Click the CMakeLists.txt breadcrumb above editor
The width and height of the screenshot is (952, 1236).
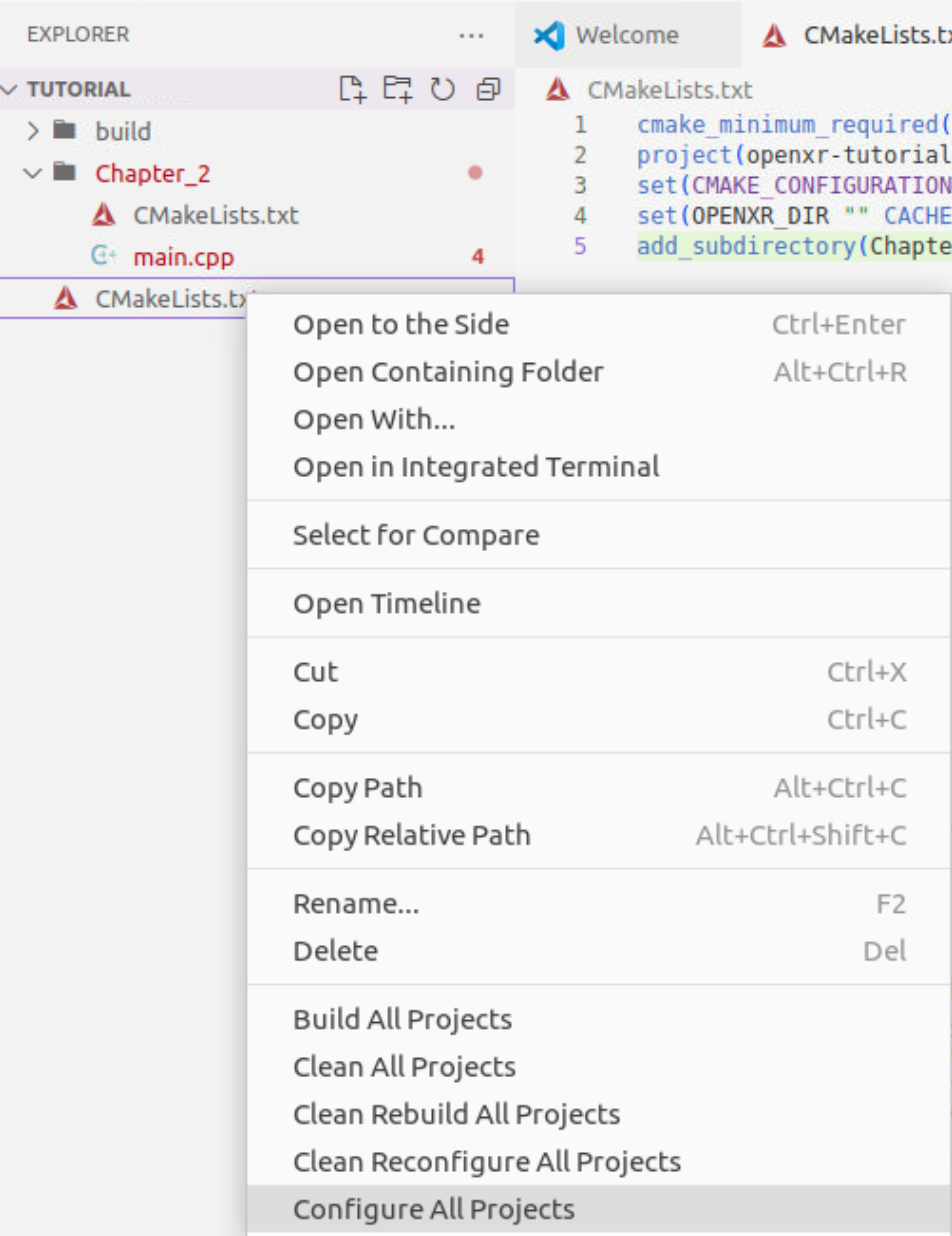(x=669, y=89)
